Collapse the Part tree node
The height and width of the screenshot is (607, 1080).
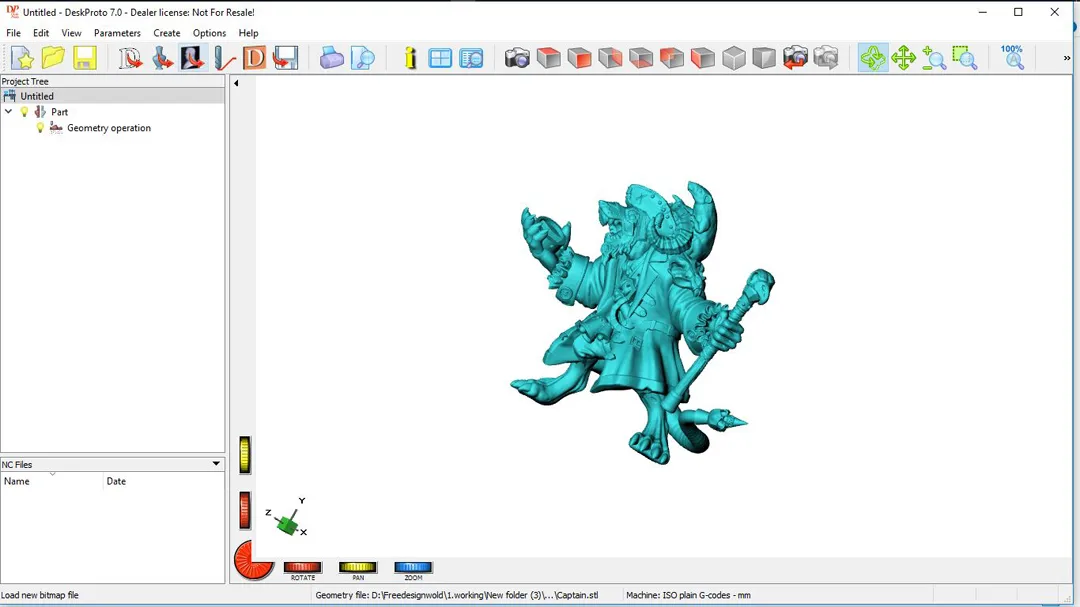click(9, 112)
